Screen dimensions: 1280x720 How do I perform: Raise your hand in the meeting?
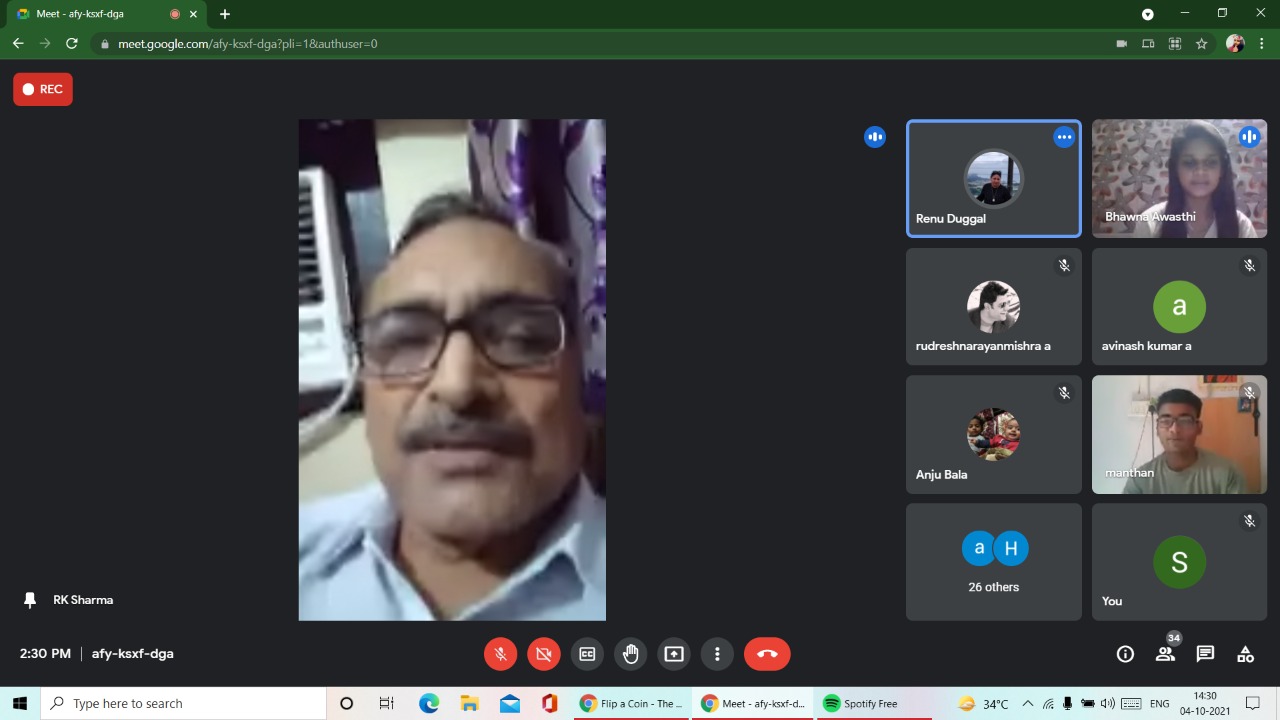point(630,654)
